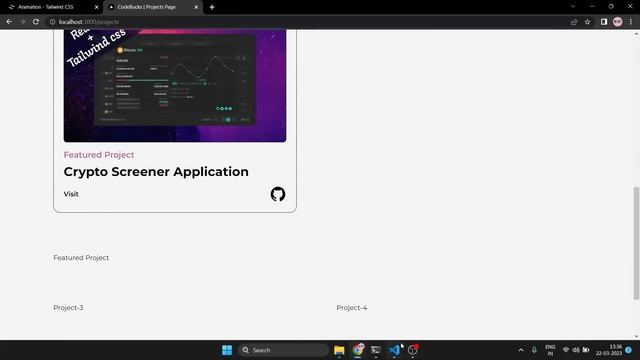Show hidden system tray icons
The height and width of the screenshot is (360, 640).
521,350
